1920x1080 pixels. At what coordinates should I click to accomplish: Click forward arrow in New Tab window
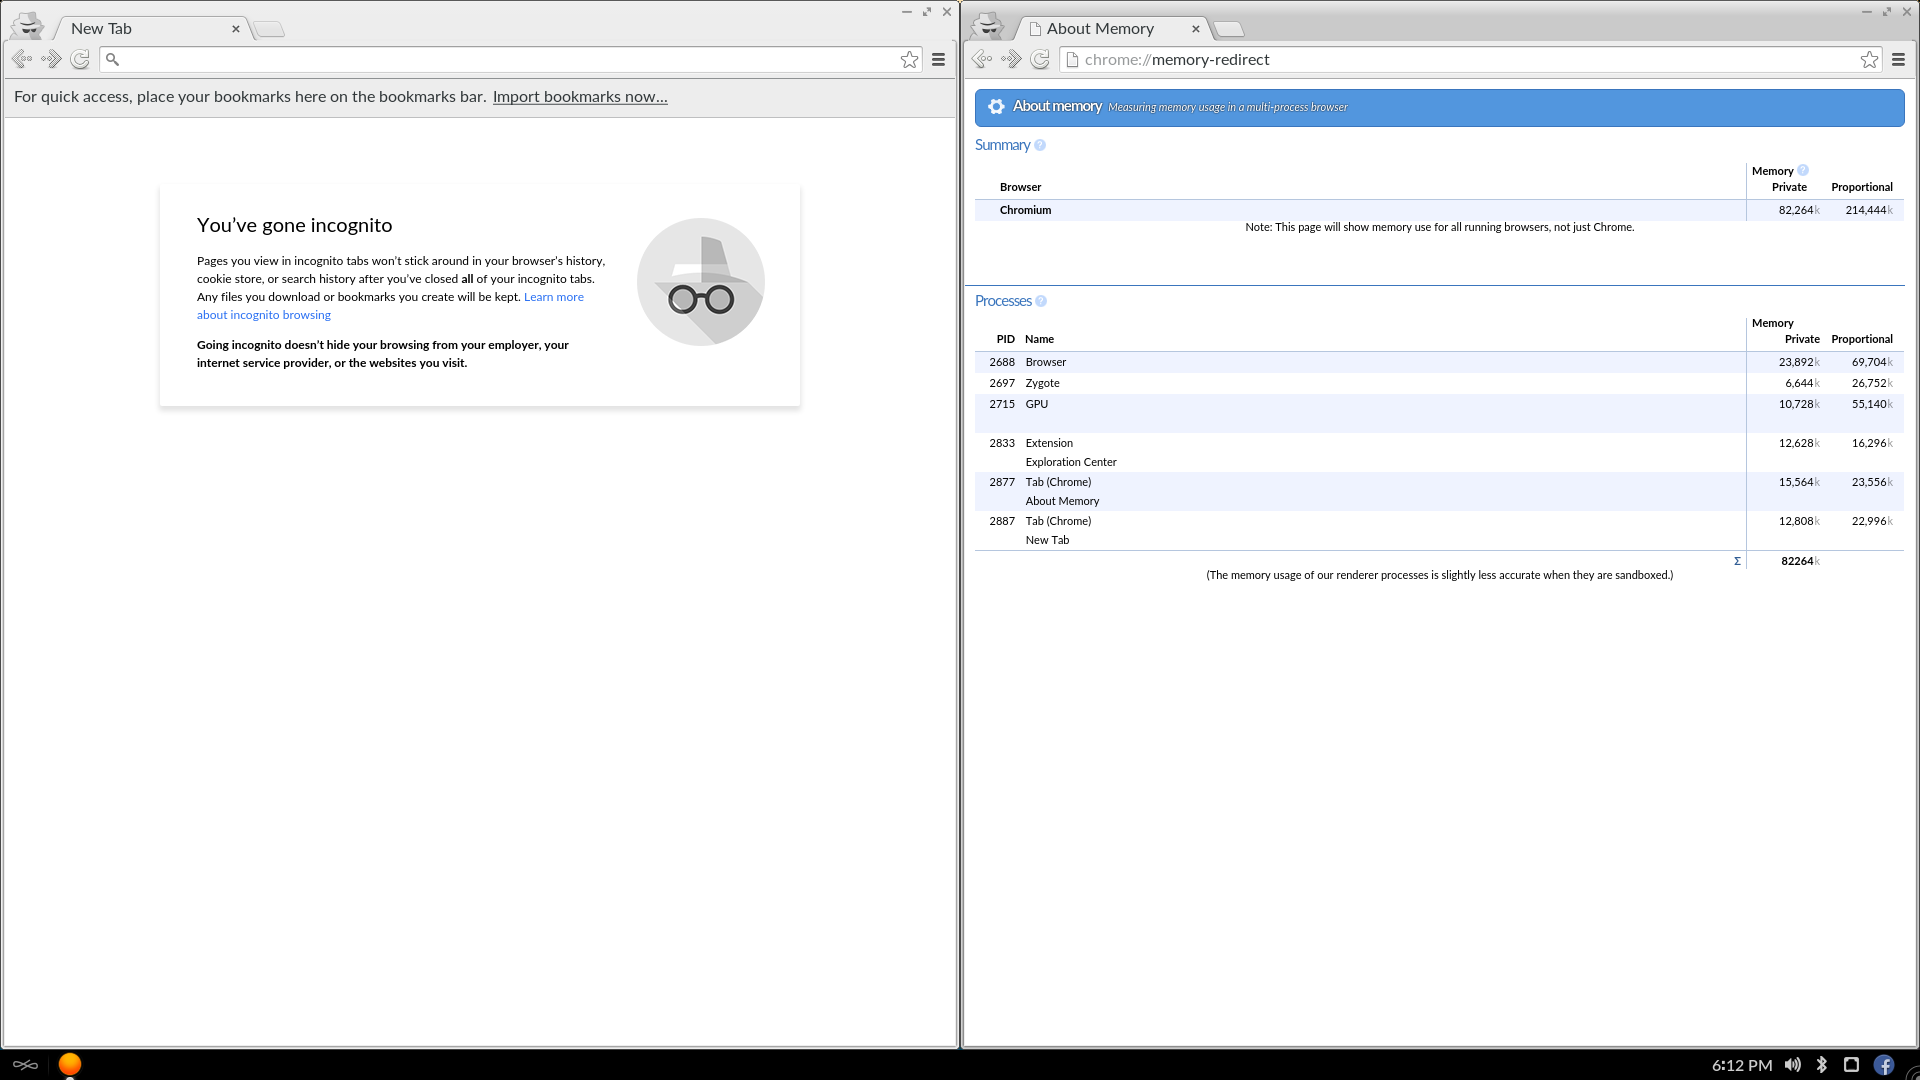(x=51, y=59)
